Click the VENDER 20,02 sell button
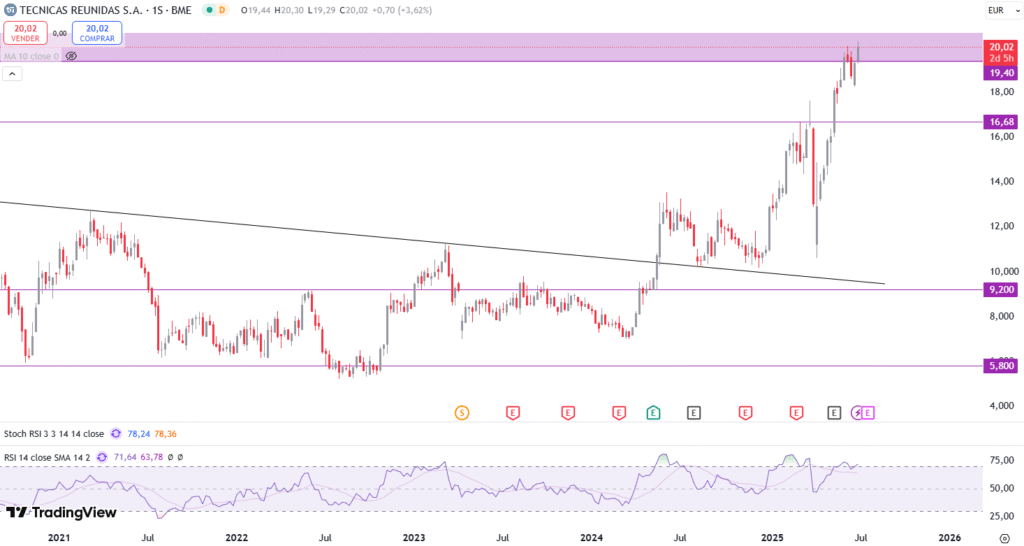This screenshot has width=1024, height=546. (x=25, y=33)
